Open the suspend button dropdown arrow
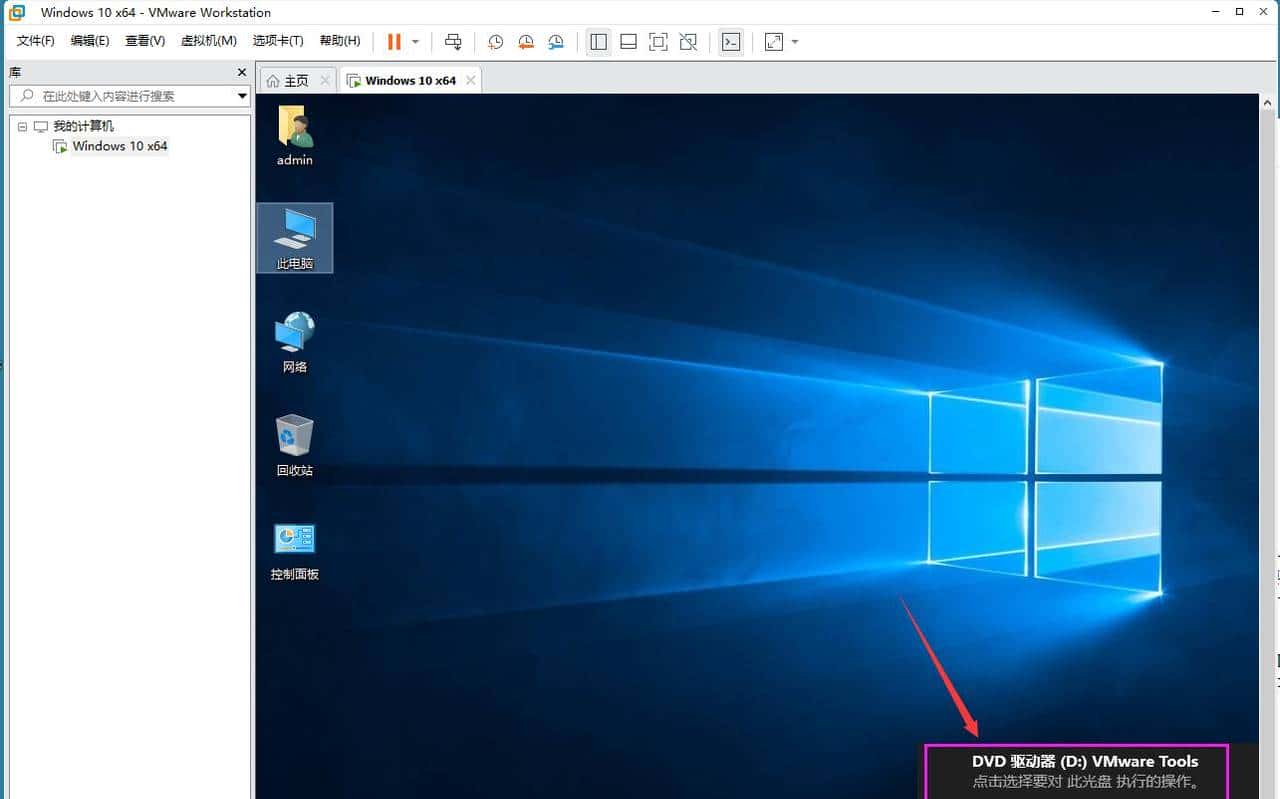1280x799 pixels. click(414, 41)
